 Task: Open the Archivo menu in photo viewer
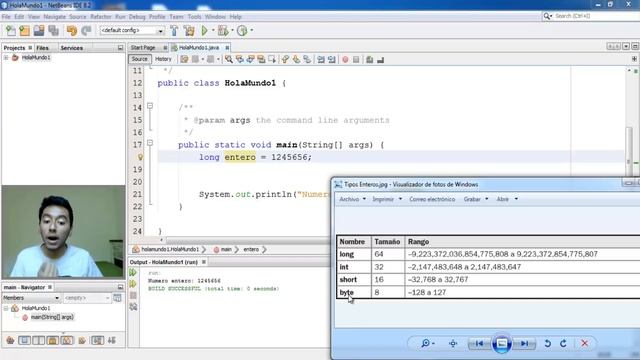point(352,199)
